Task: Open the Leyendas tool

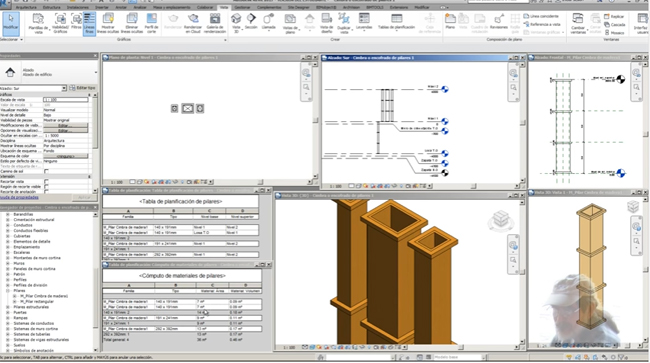Action: [x=364, y=22]
